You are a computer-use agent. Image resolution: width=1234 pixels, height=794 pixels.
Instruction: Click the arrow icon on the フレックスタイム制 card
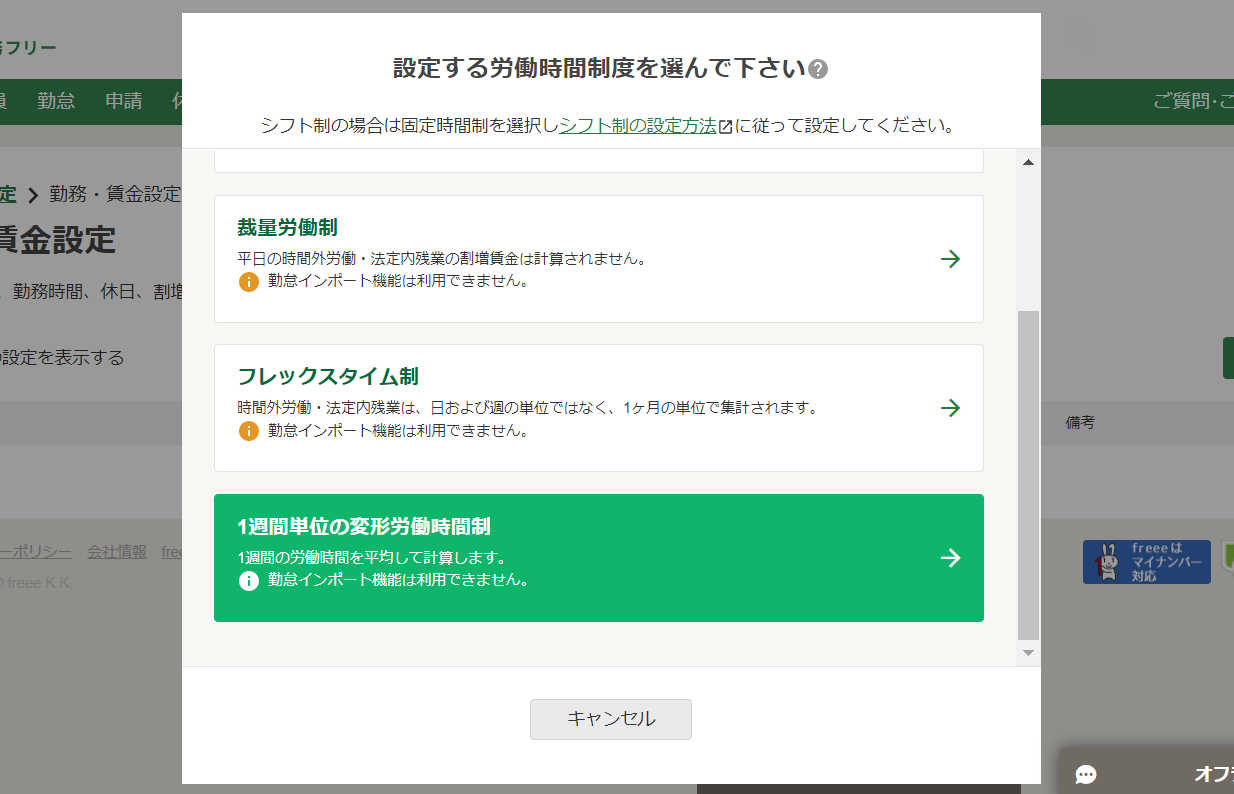(950, 408)
